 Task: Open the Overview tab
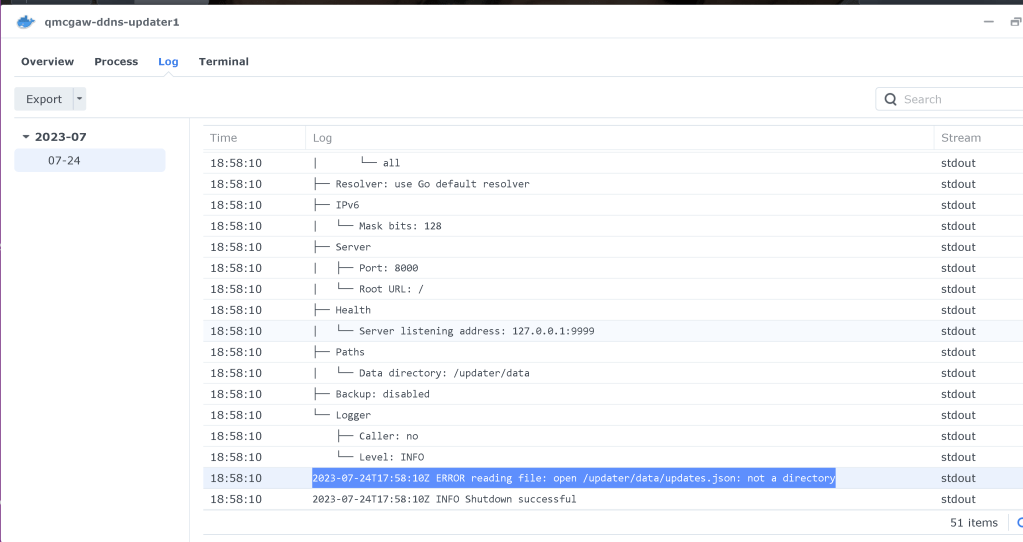tap(48, 61)
